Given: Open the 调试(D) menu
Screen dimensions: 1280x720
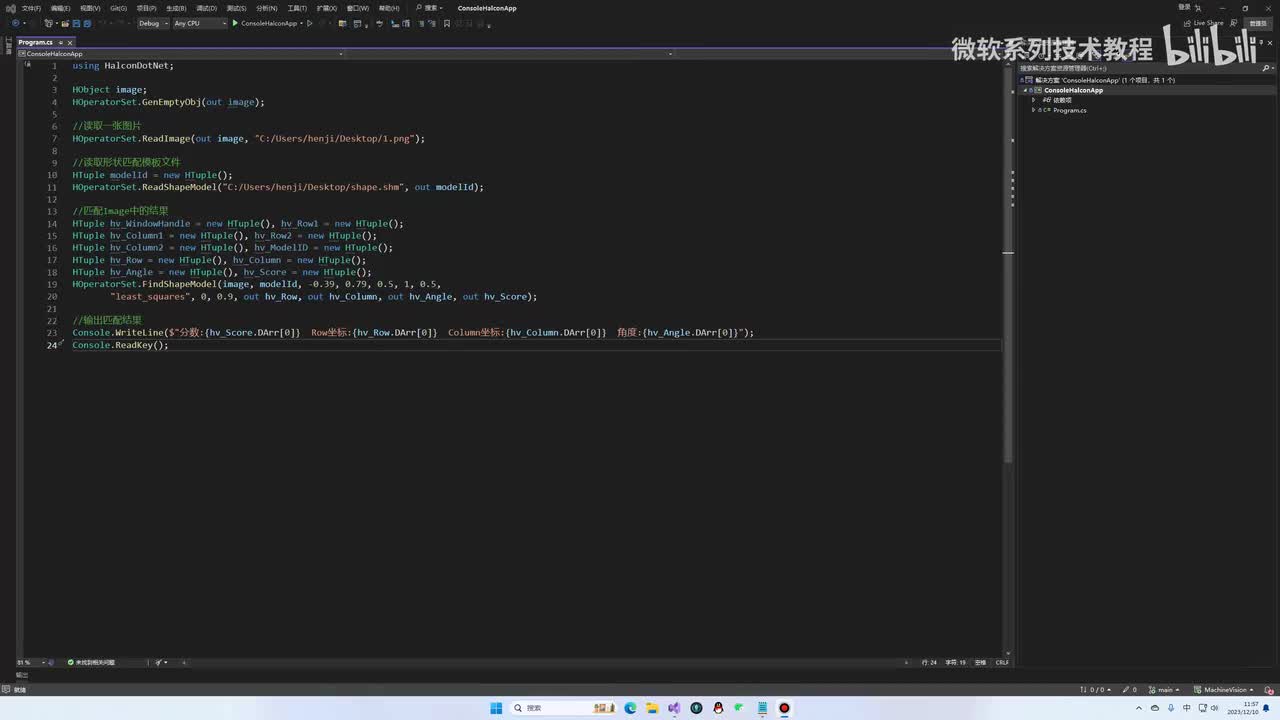Looking at the screenshot, I should (206, 8).
